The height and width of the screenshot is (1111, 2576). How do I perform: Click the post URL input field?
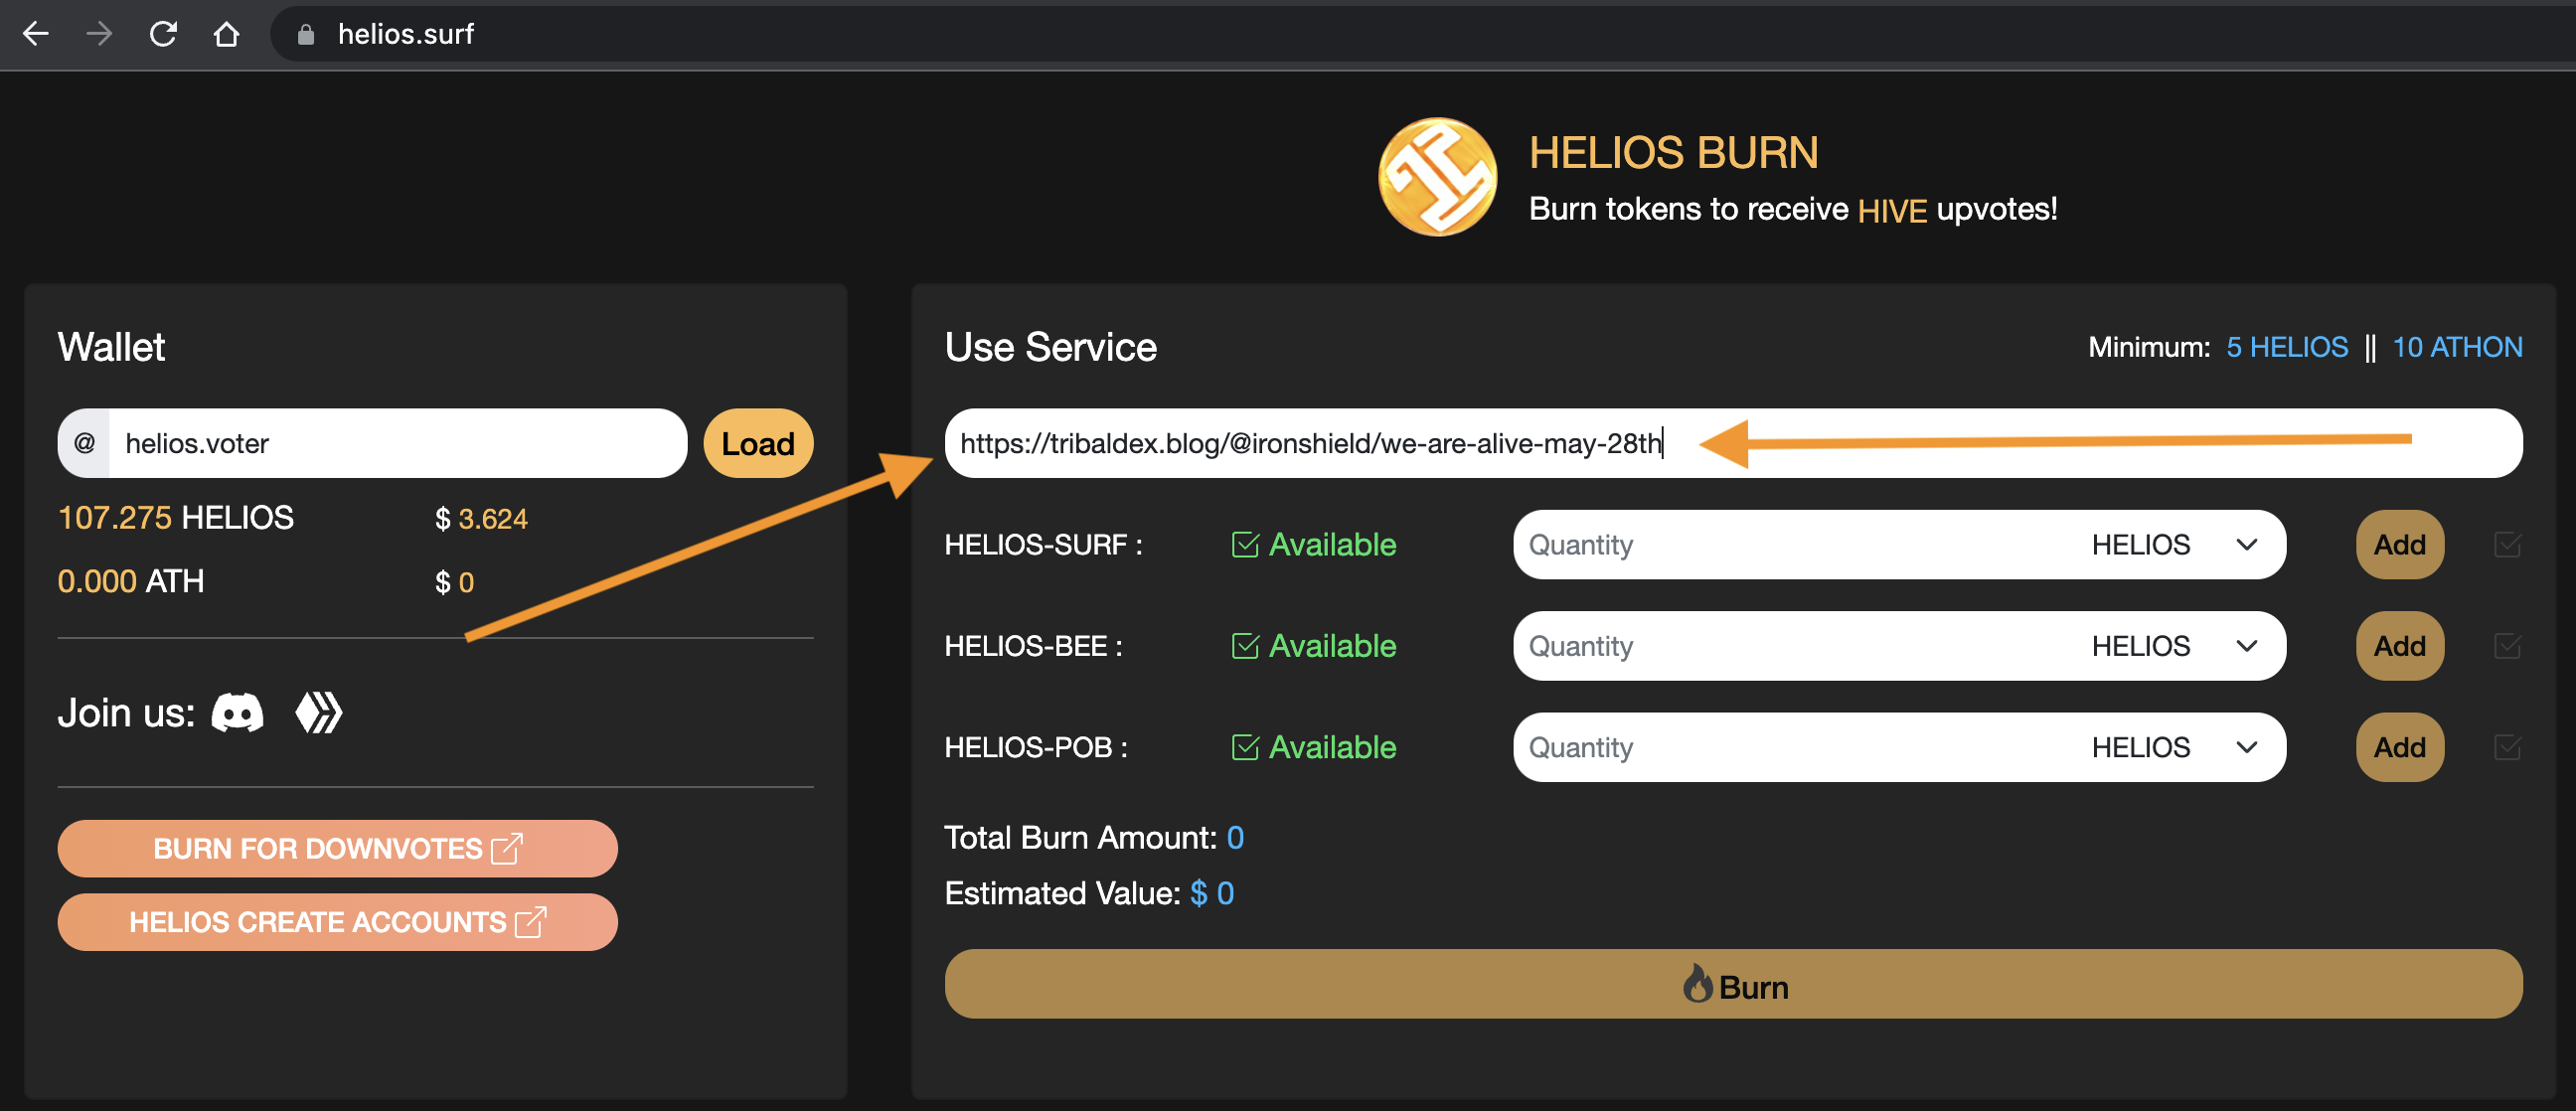[1733, 443]
